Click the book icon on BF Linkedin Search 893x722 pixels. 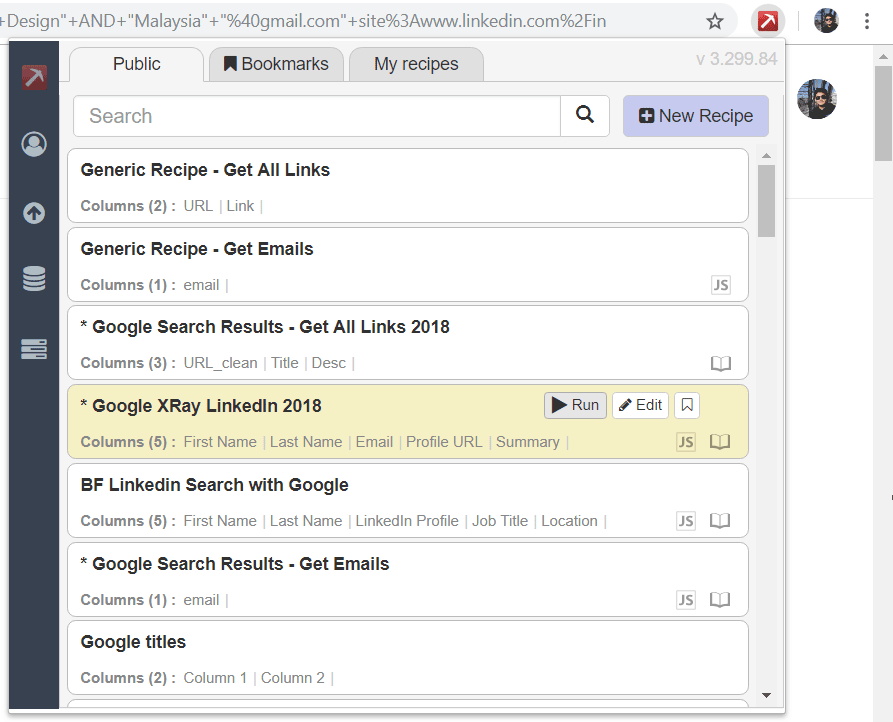[720, 520]
